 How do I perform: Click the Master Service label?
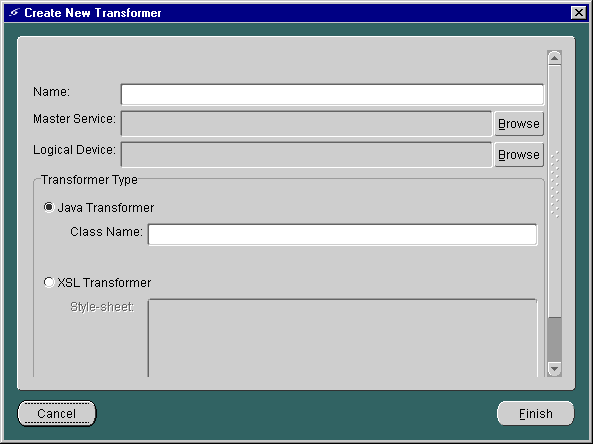74,119
